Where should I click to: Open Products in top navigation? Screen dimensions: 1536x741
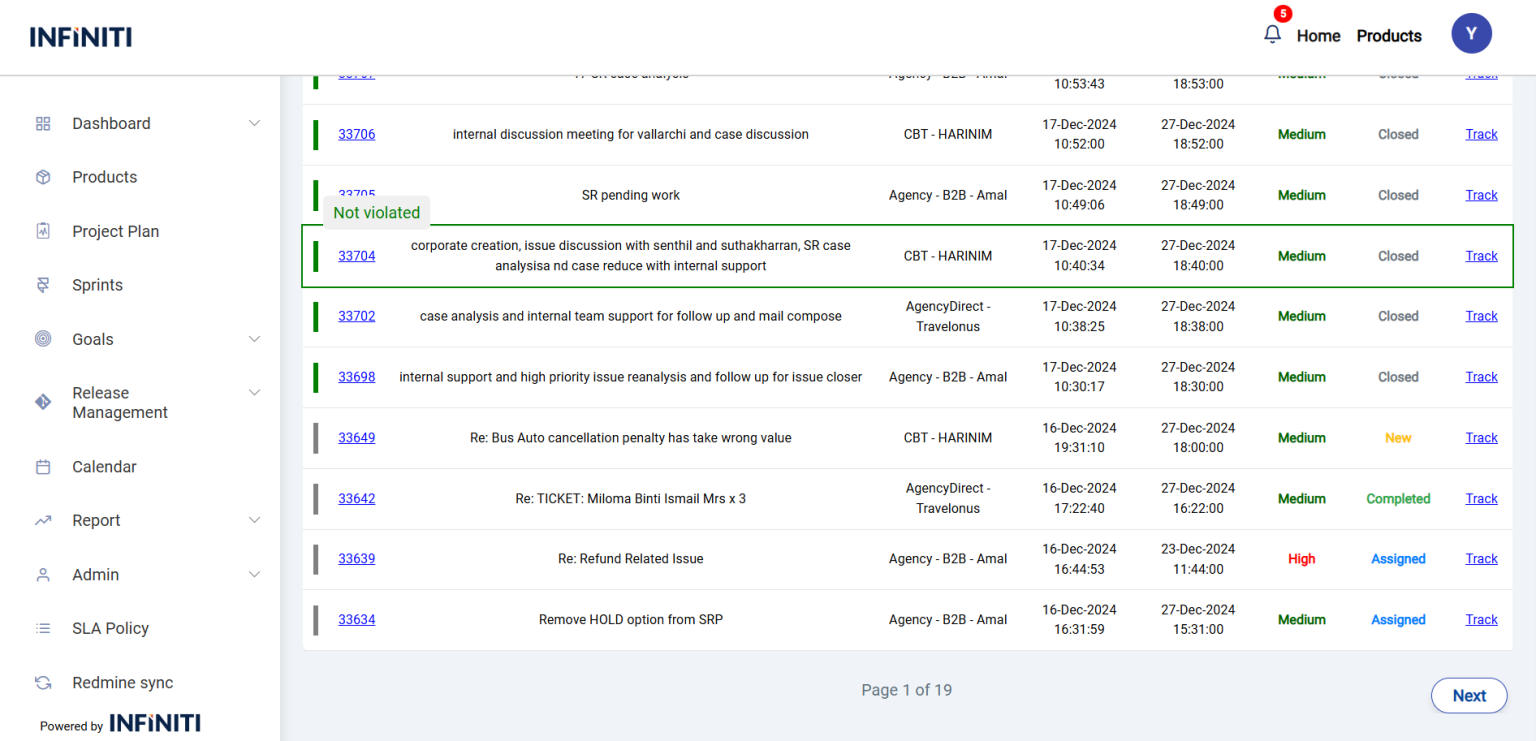pyautogui.click(x=1388, y=36)
